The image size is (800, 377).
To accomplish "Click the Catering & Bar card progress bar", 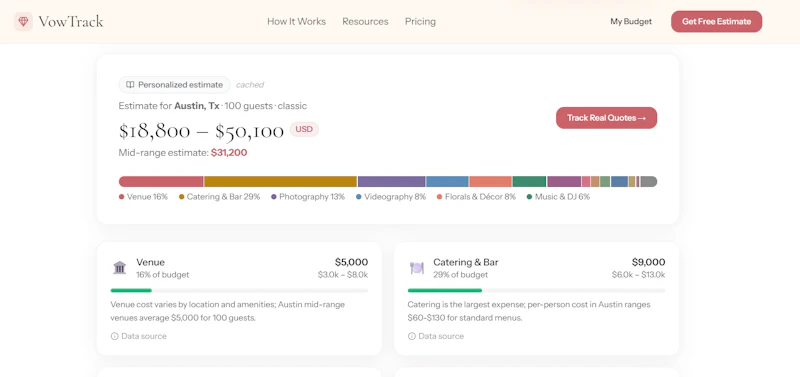I will click(x=536, y=290).
